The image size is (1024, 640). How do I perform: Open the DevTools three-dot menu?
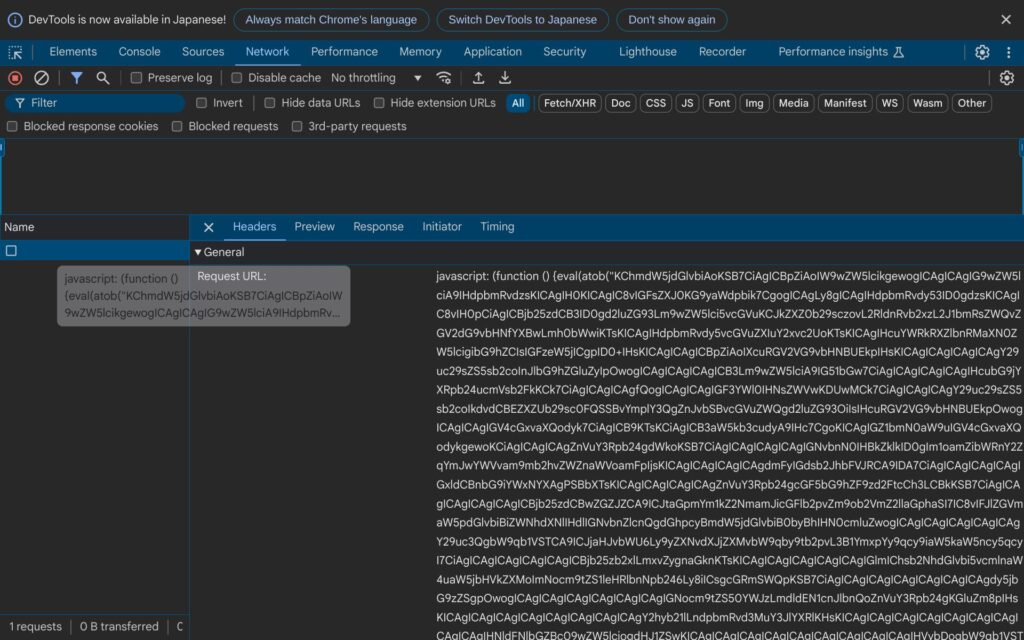(1006, 52)
